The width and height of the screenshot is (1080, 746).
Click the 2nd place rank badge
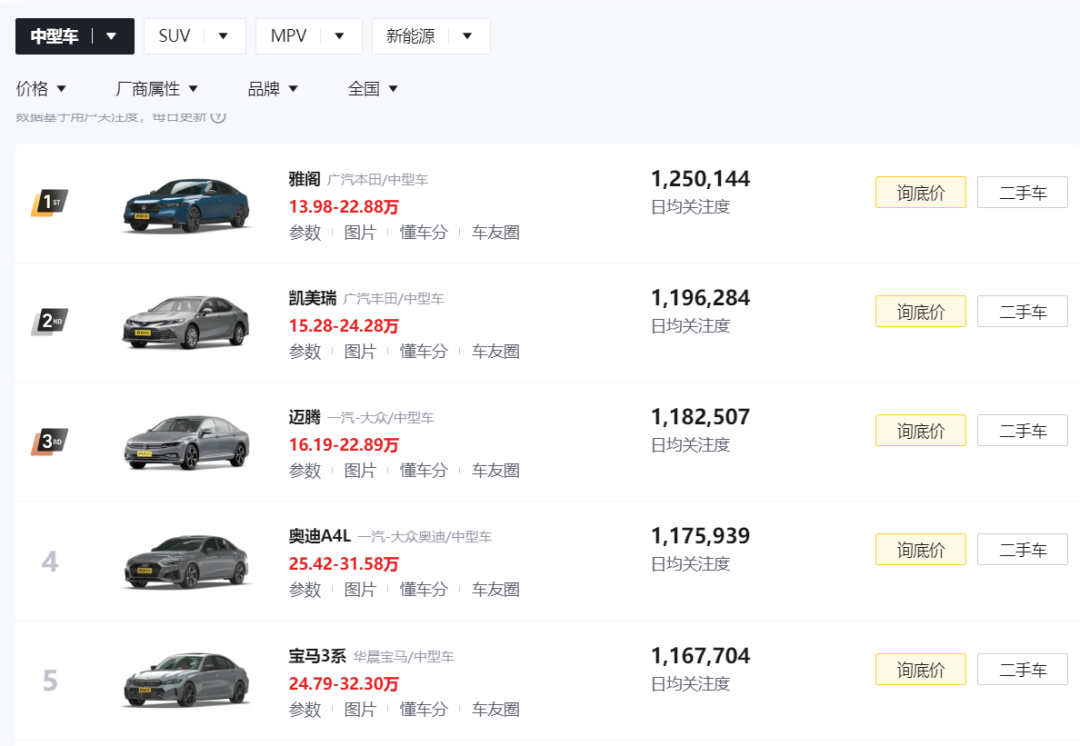(50, 322)
